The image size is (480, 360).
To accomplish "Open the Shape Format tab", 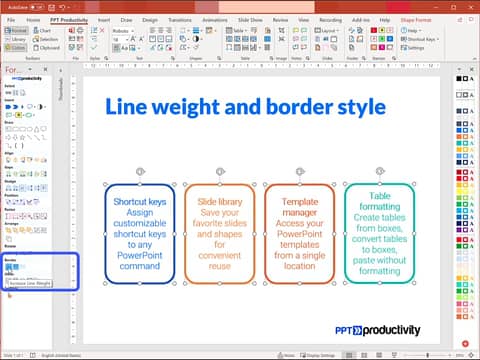I will (416, 20).
